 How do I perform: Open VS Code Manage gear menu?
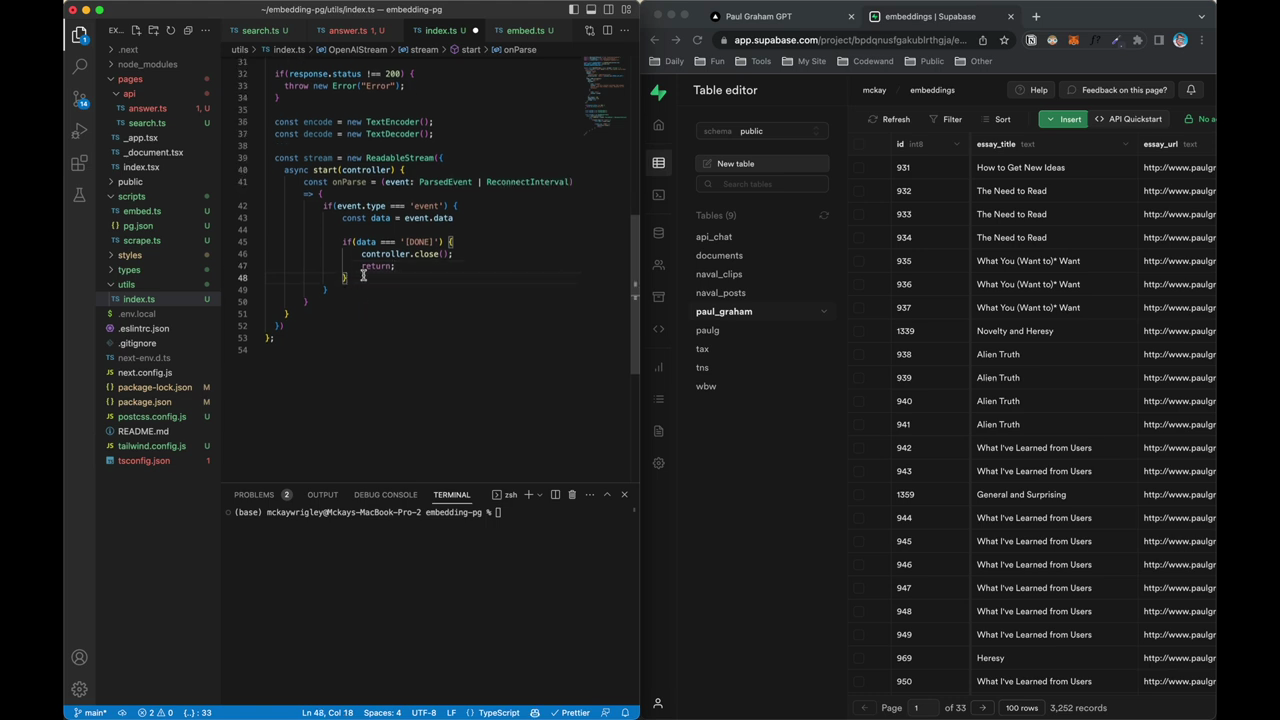[x=79, y=689]
